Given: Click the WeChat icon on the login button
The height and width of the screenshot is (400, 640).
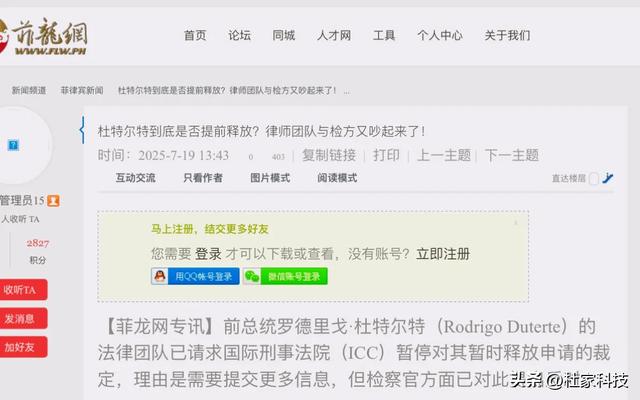Looking at the screenshot, I should pyautogui.click(x=252, y=276).
